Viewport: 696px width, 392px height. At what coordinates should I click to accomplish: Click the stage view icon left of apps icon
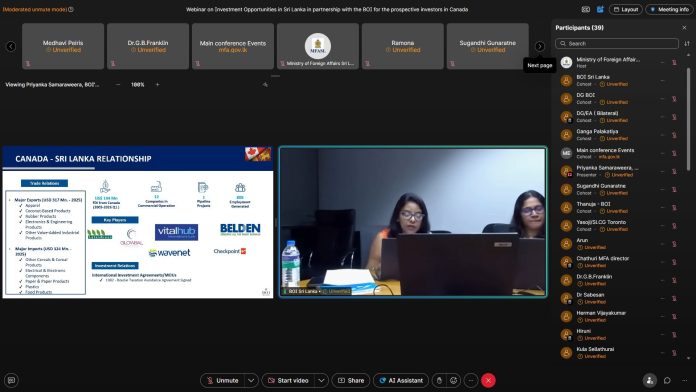[586, 9]
